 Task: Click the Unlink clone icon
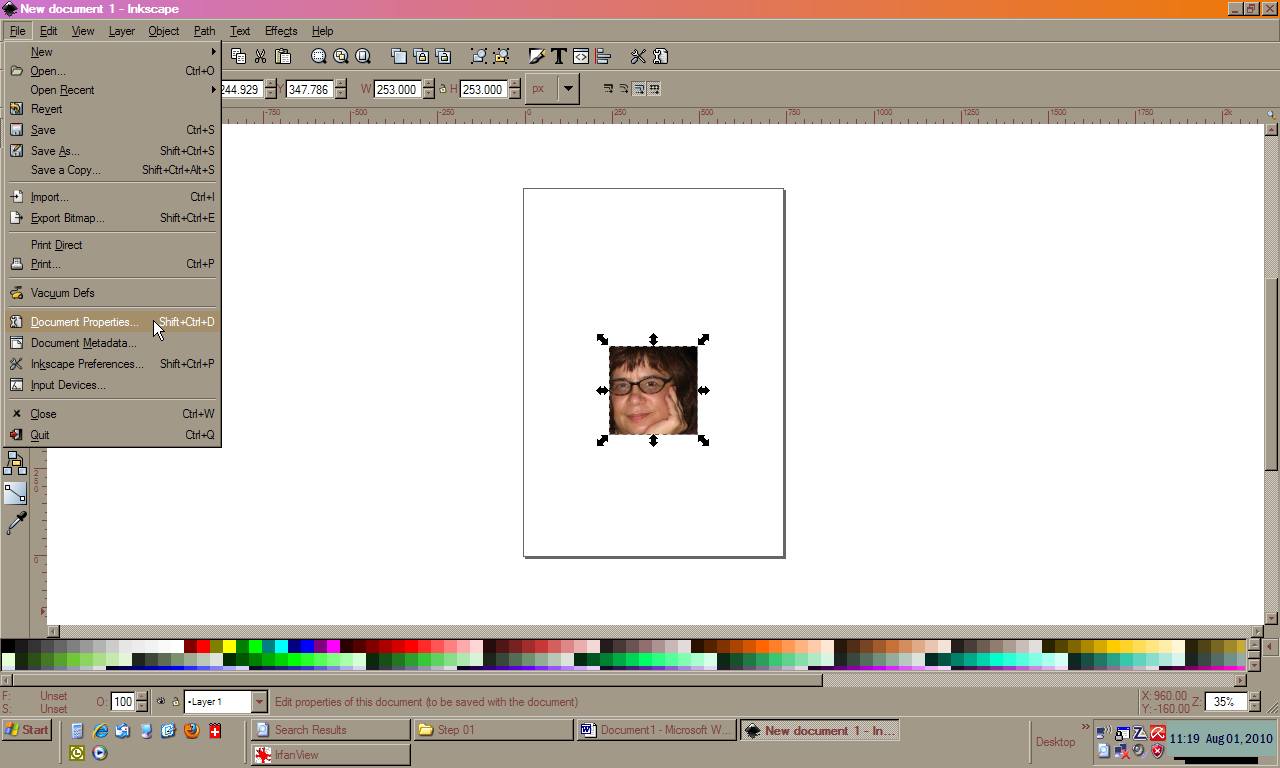pyautogui.click(x=443, y=56)
